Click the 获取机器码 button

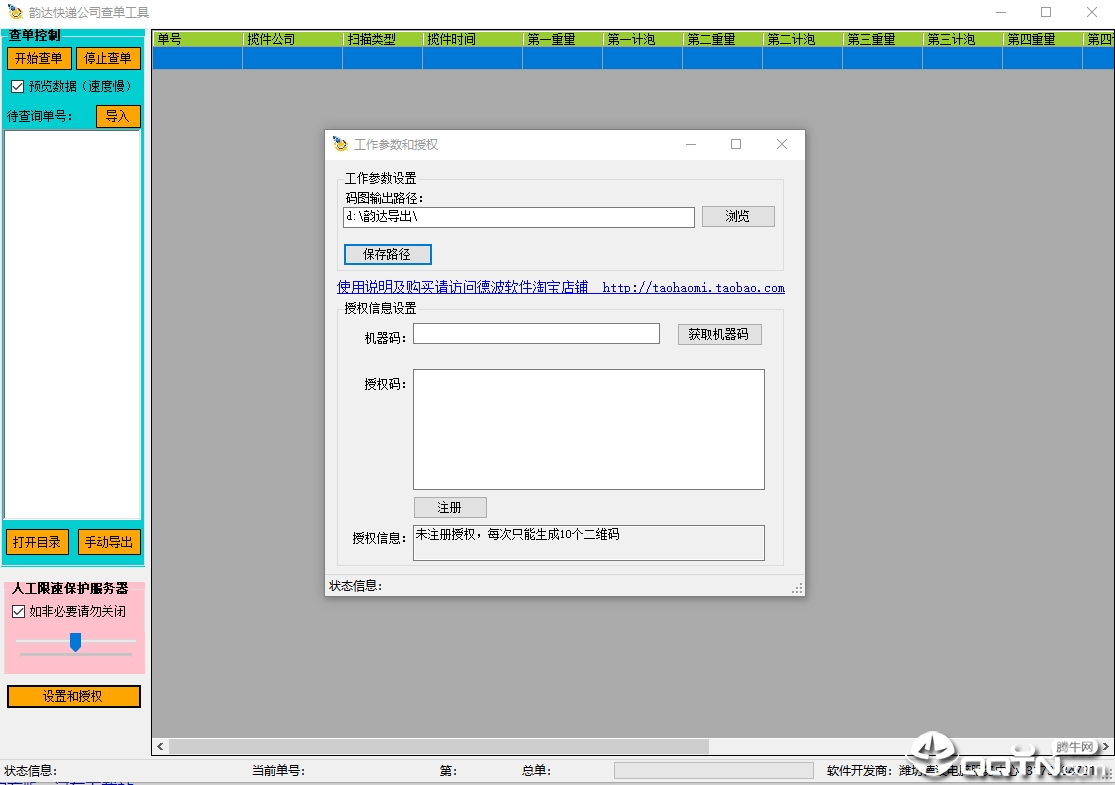click(x=720, y=334)
